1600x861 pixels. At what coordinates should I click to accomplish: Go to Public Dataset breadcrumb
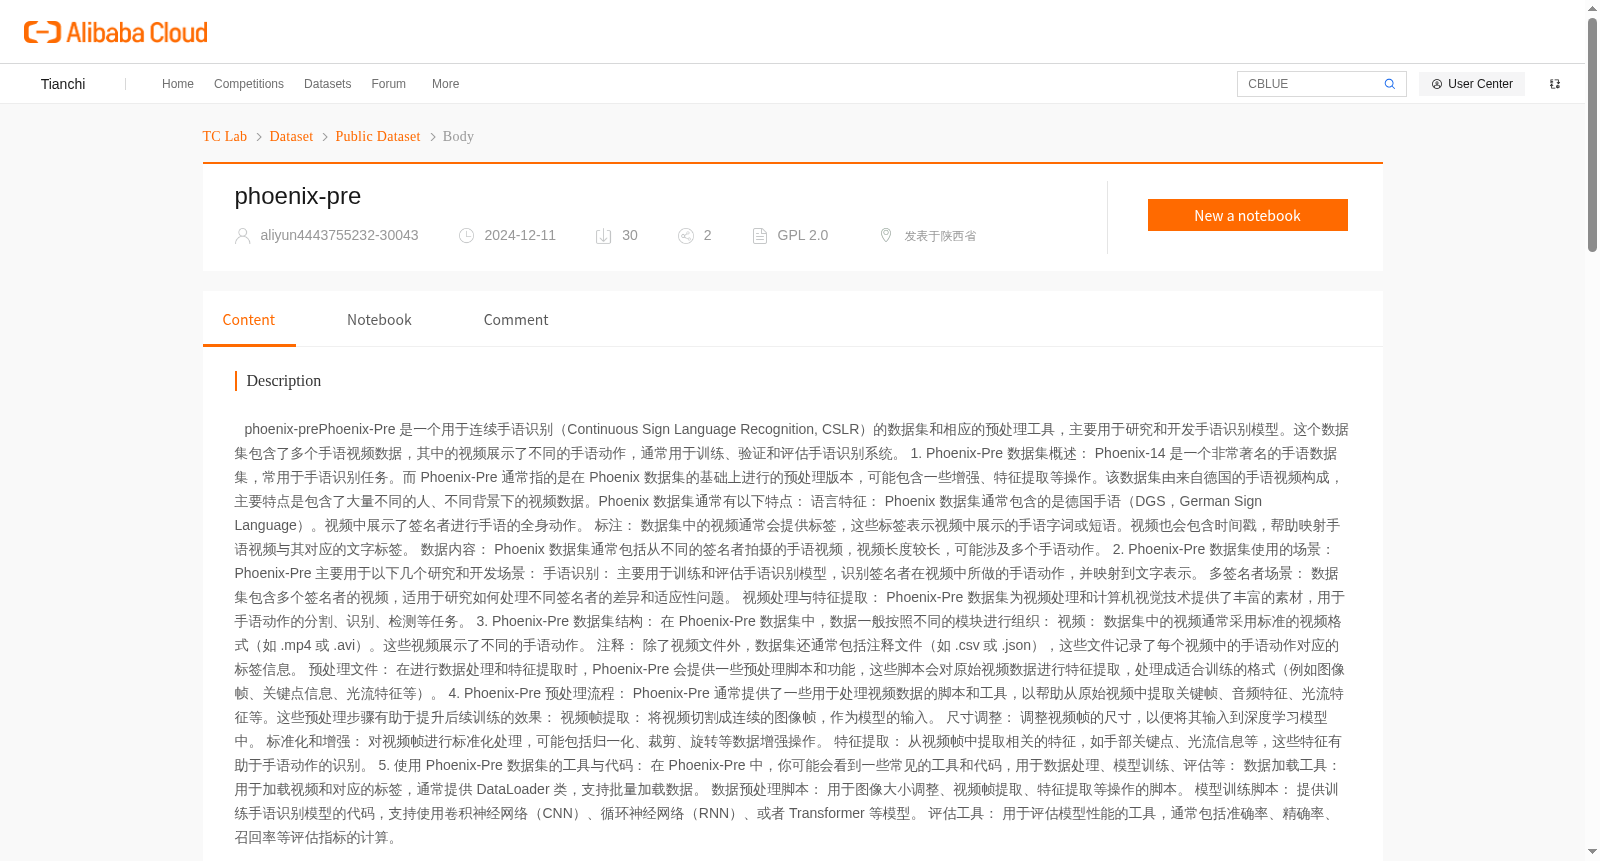pos(378,136)
